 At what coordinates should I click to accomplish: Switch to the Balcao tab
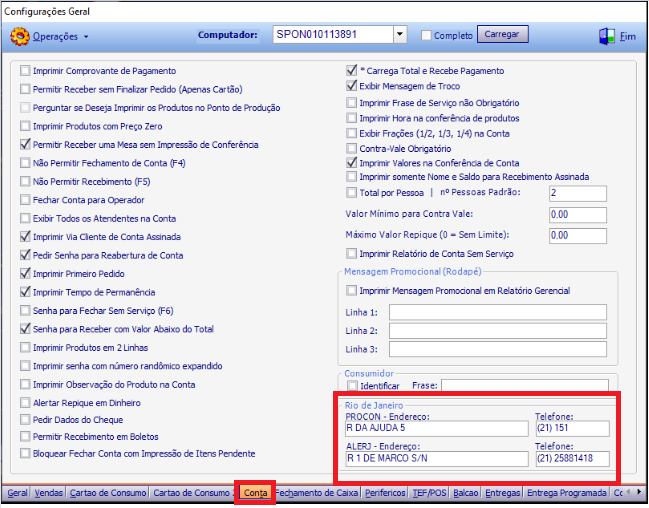tap(466, 493)
